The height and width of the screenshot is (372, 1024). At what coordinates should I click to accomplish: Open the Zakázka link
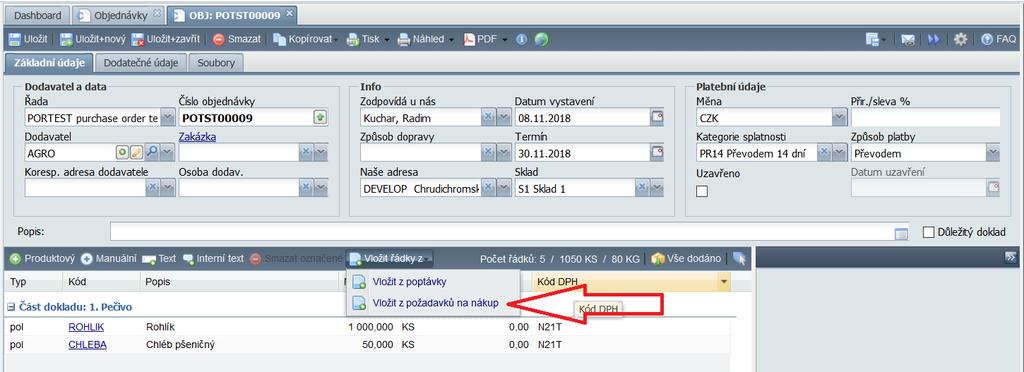pyautogui.click(x=197, y=137)
